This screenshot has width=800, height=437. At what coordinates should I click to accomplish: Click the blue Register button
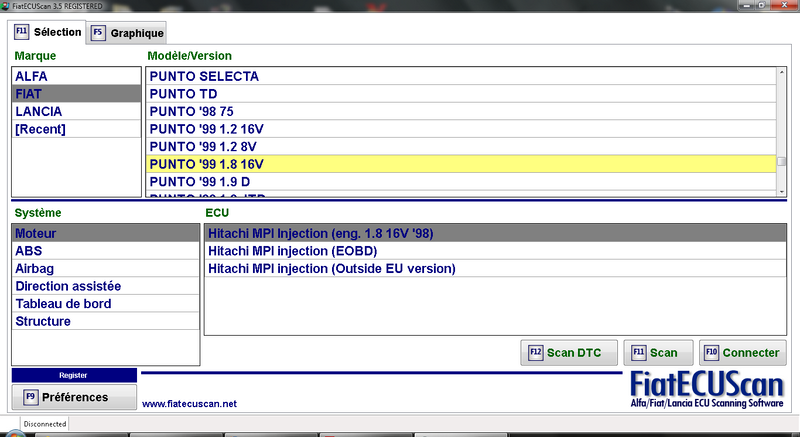click(x=74, y=375)
